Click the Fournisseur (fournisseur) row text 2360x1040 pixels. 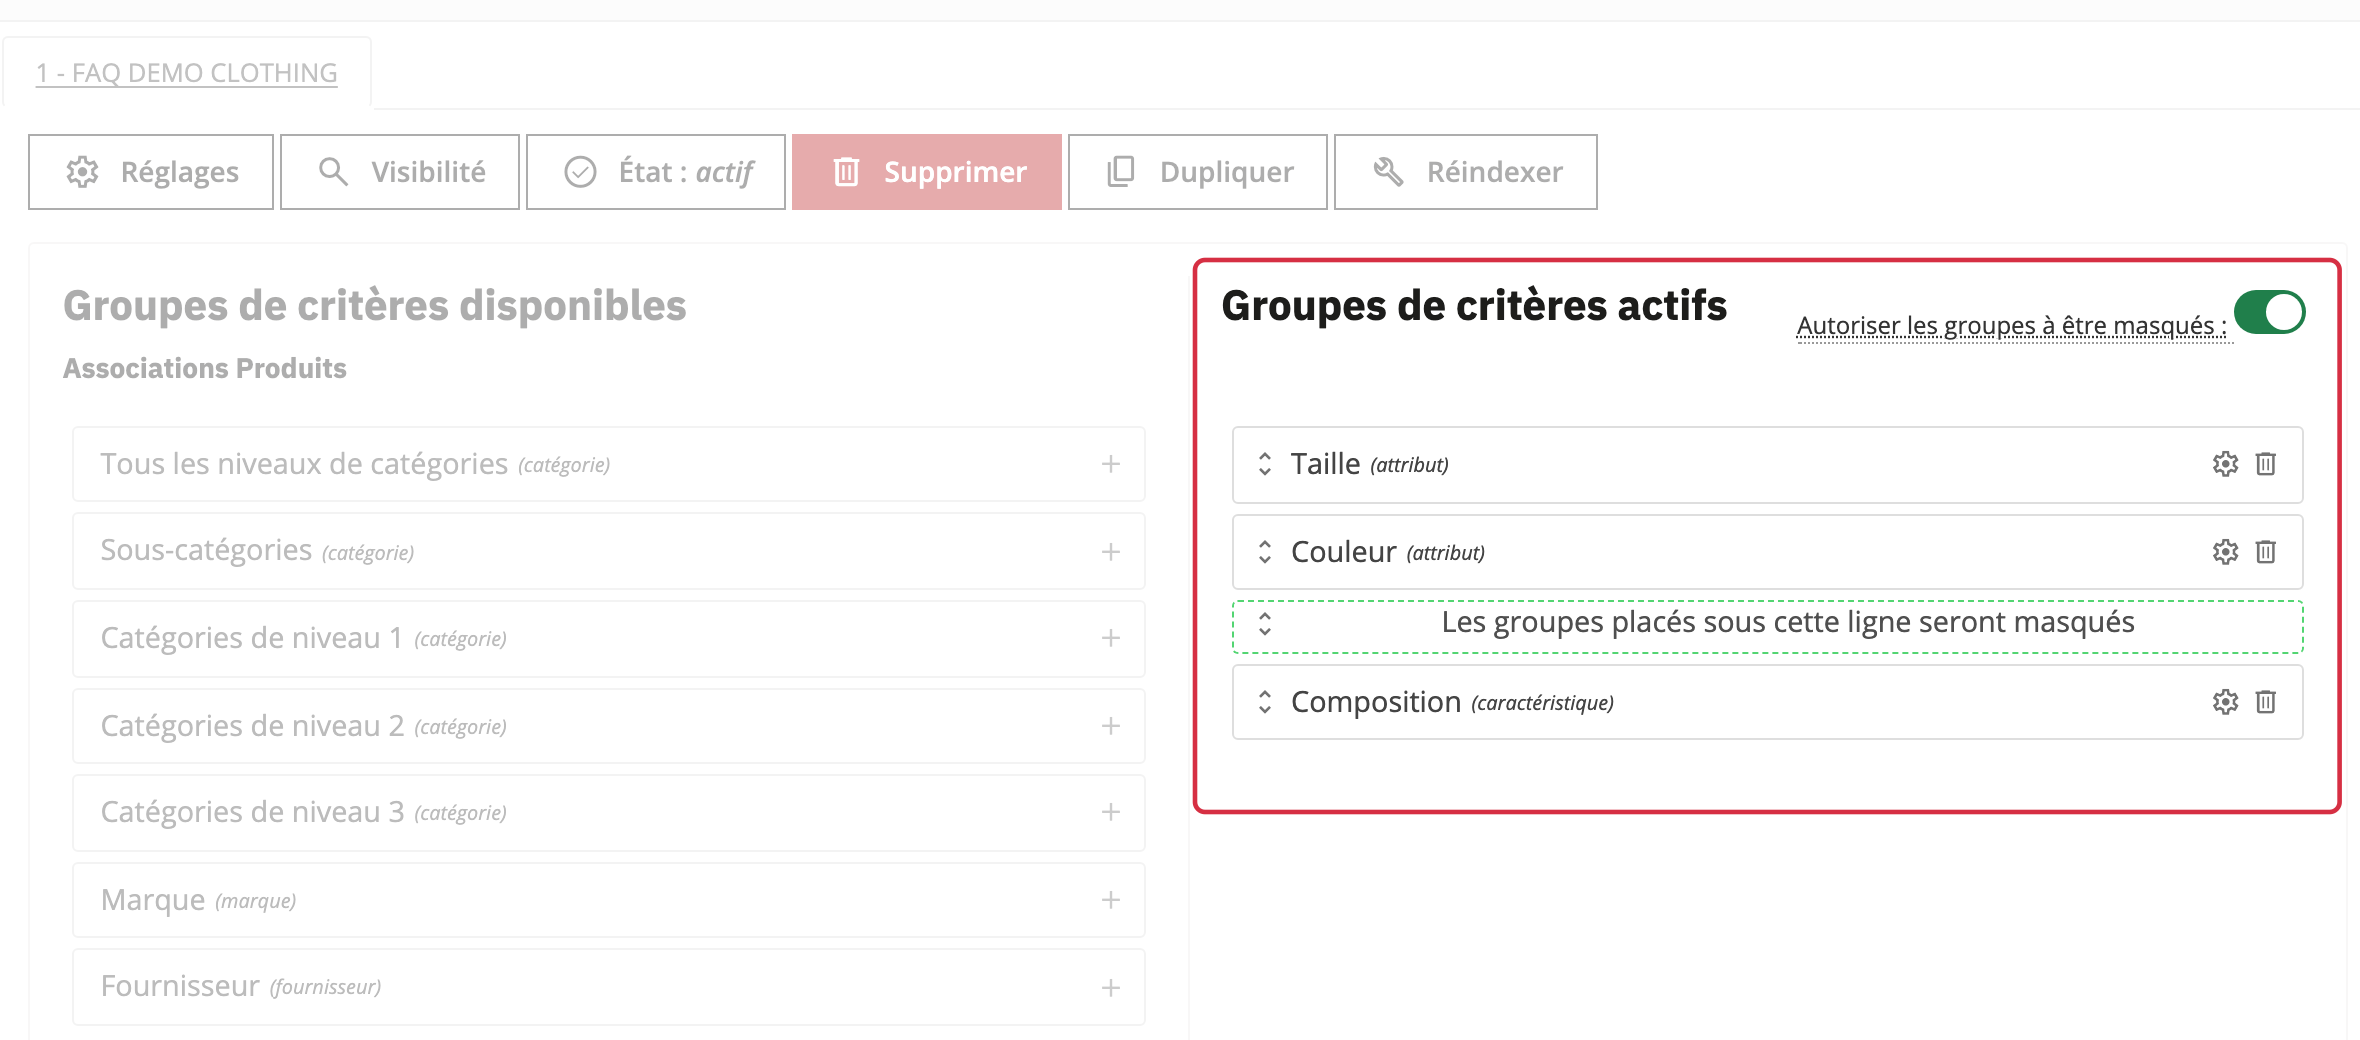tap(241, 987)
